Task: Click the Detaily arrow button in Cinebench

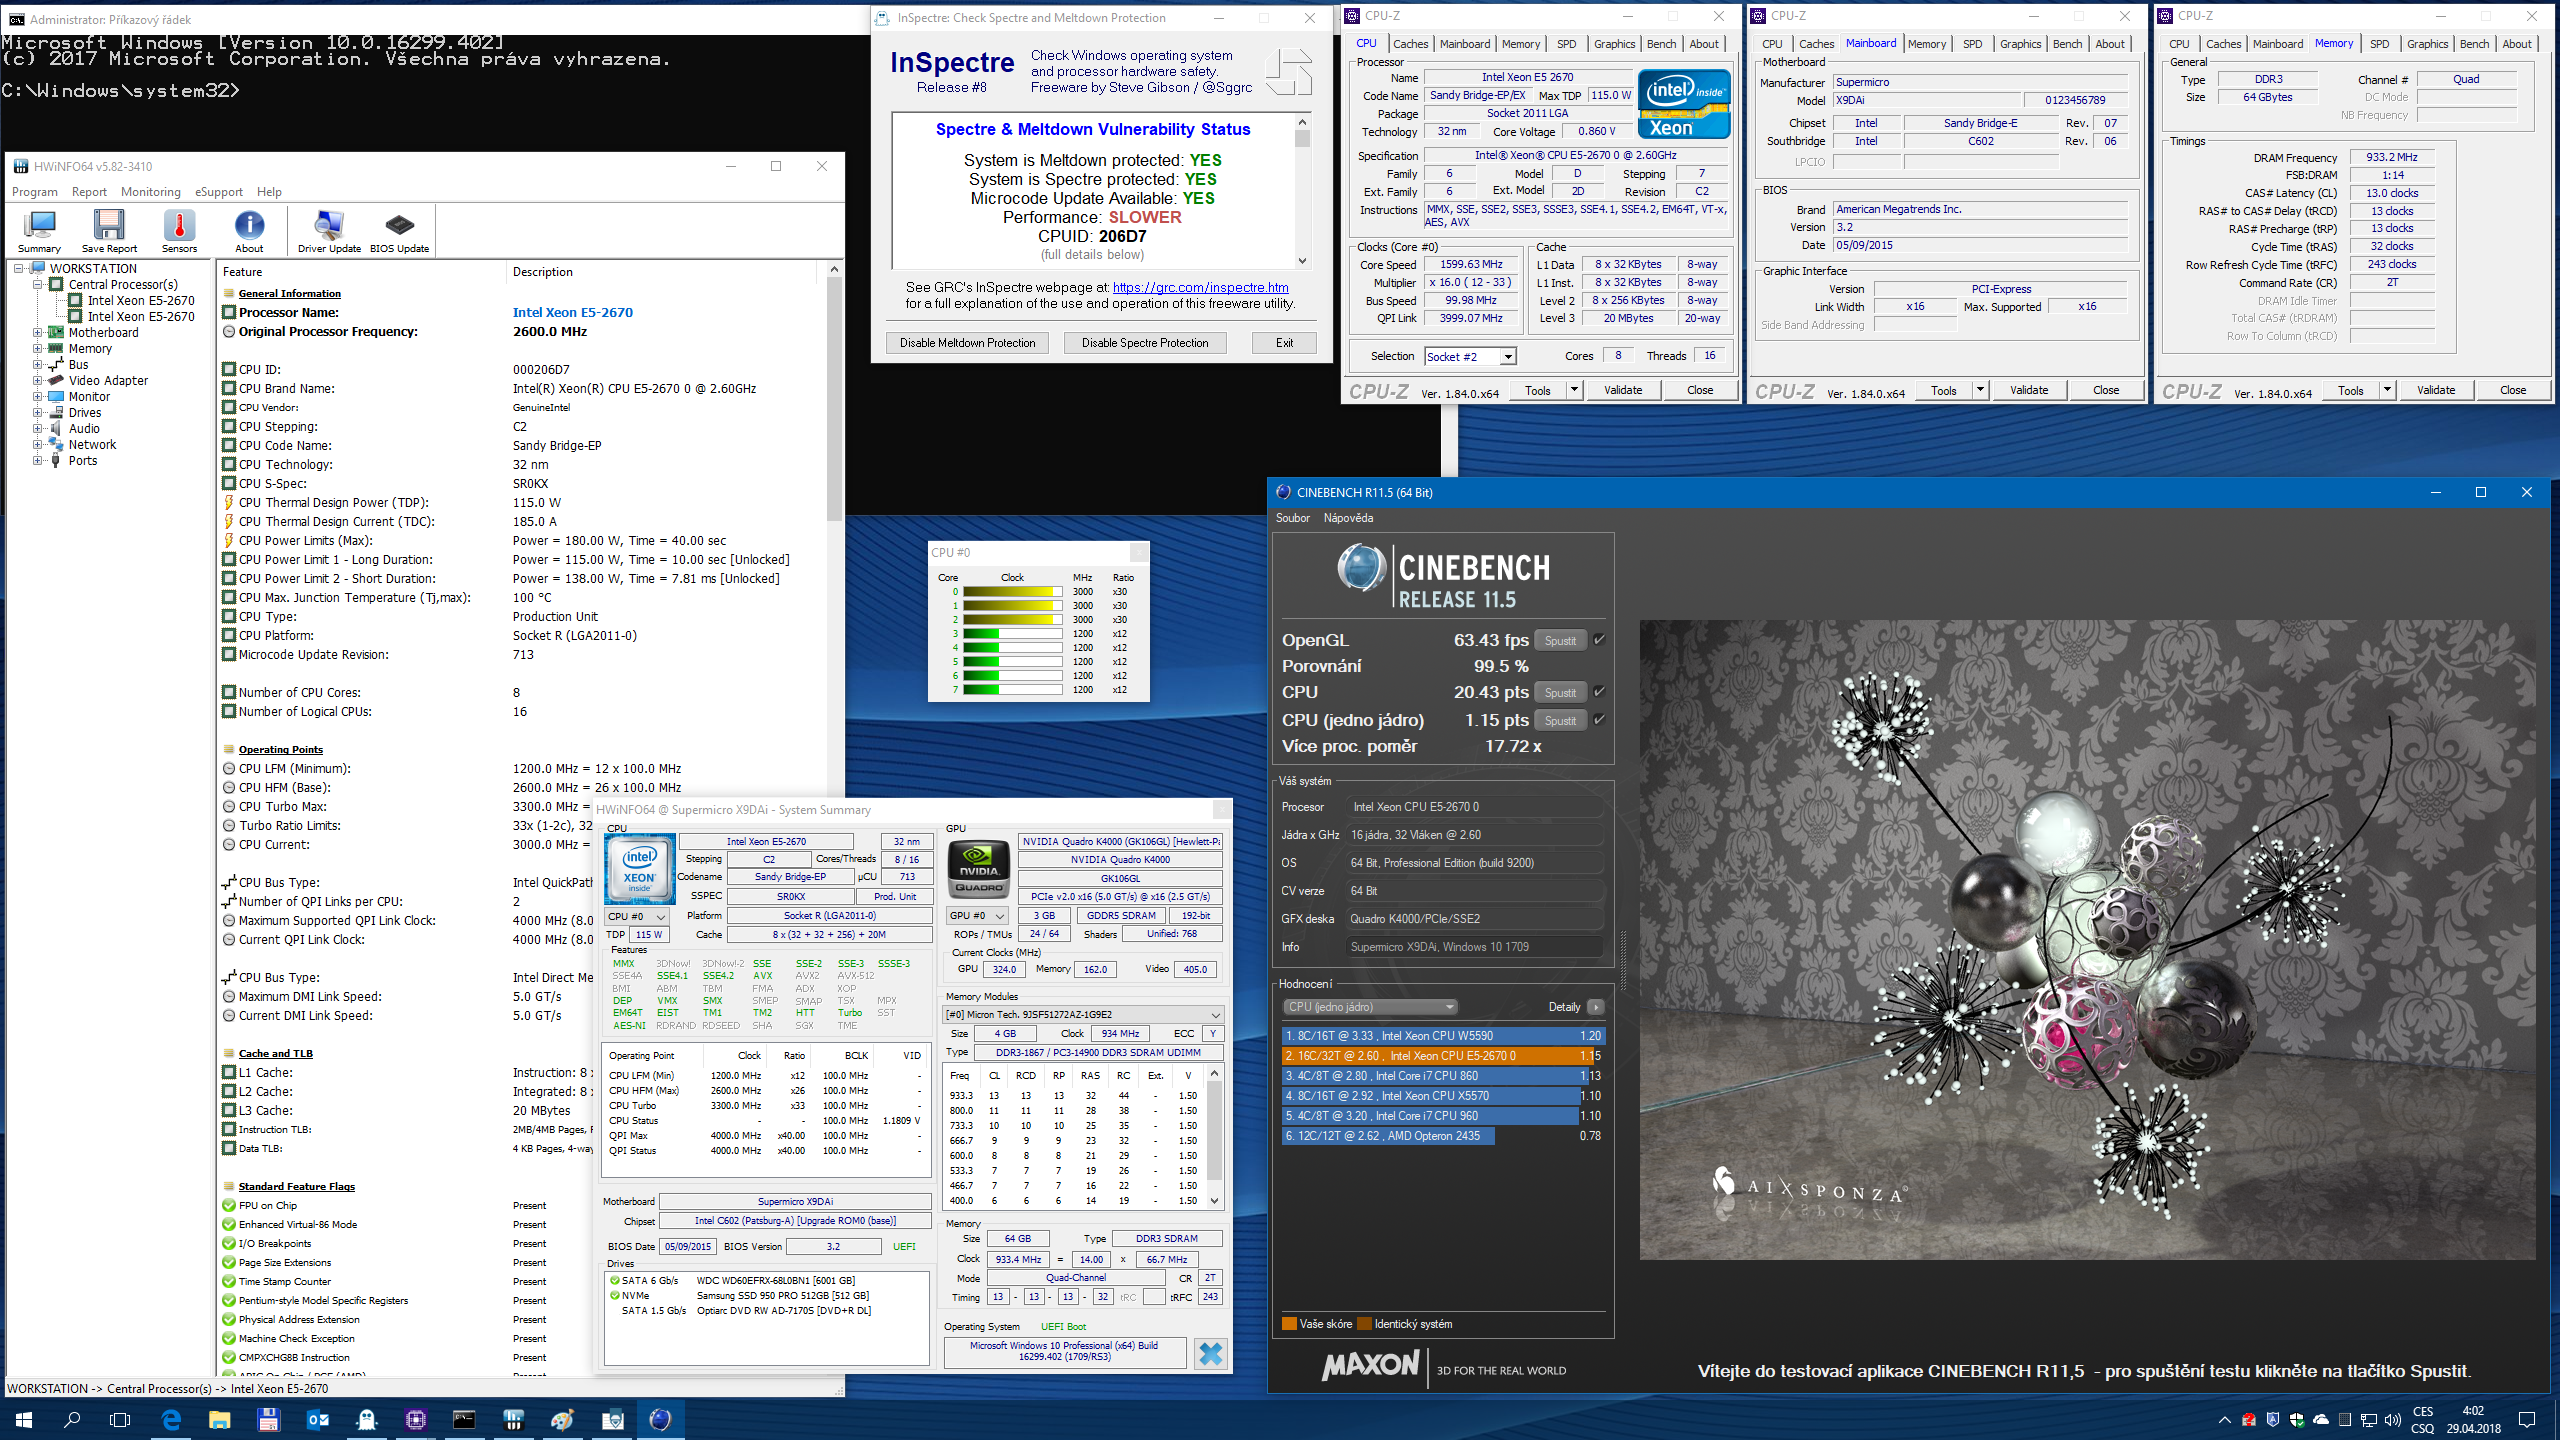Action: coord(1596,1007)
